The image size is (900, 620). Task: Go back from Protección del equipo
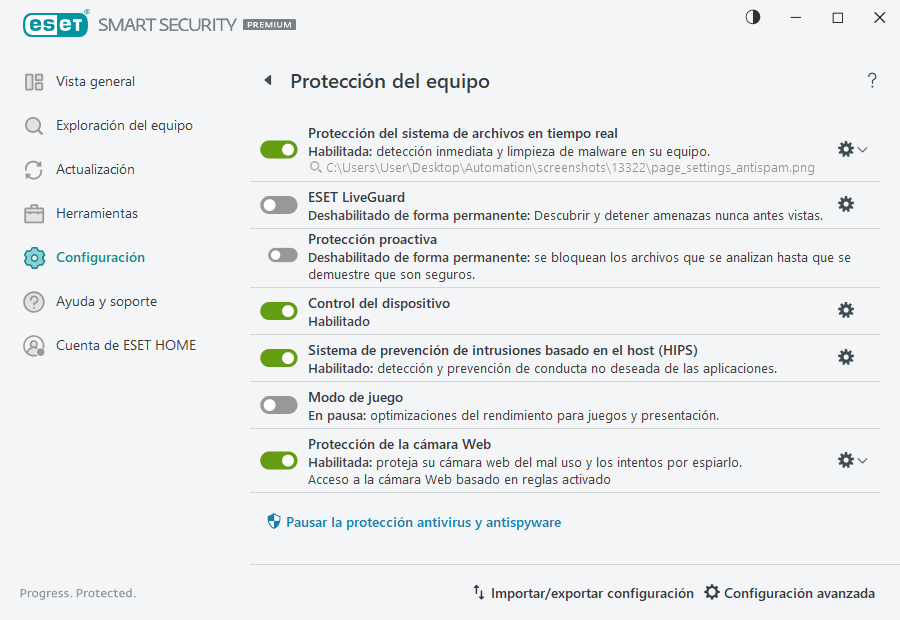(268, 80)
